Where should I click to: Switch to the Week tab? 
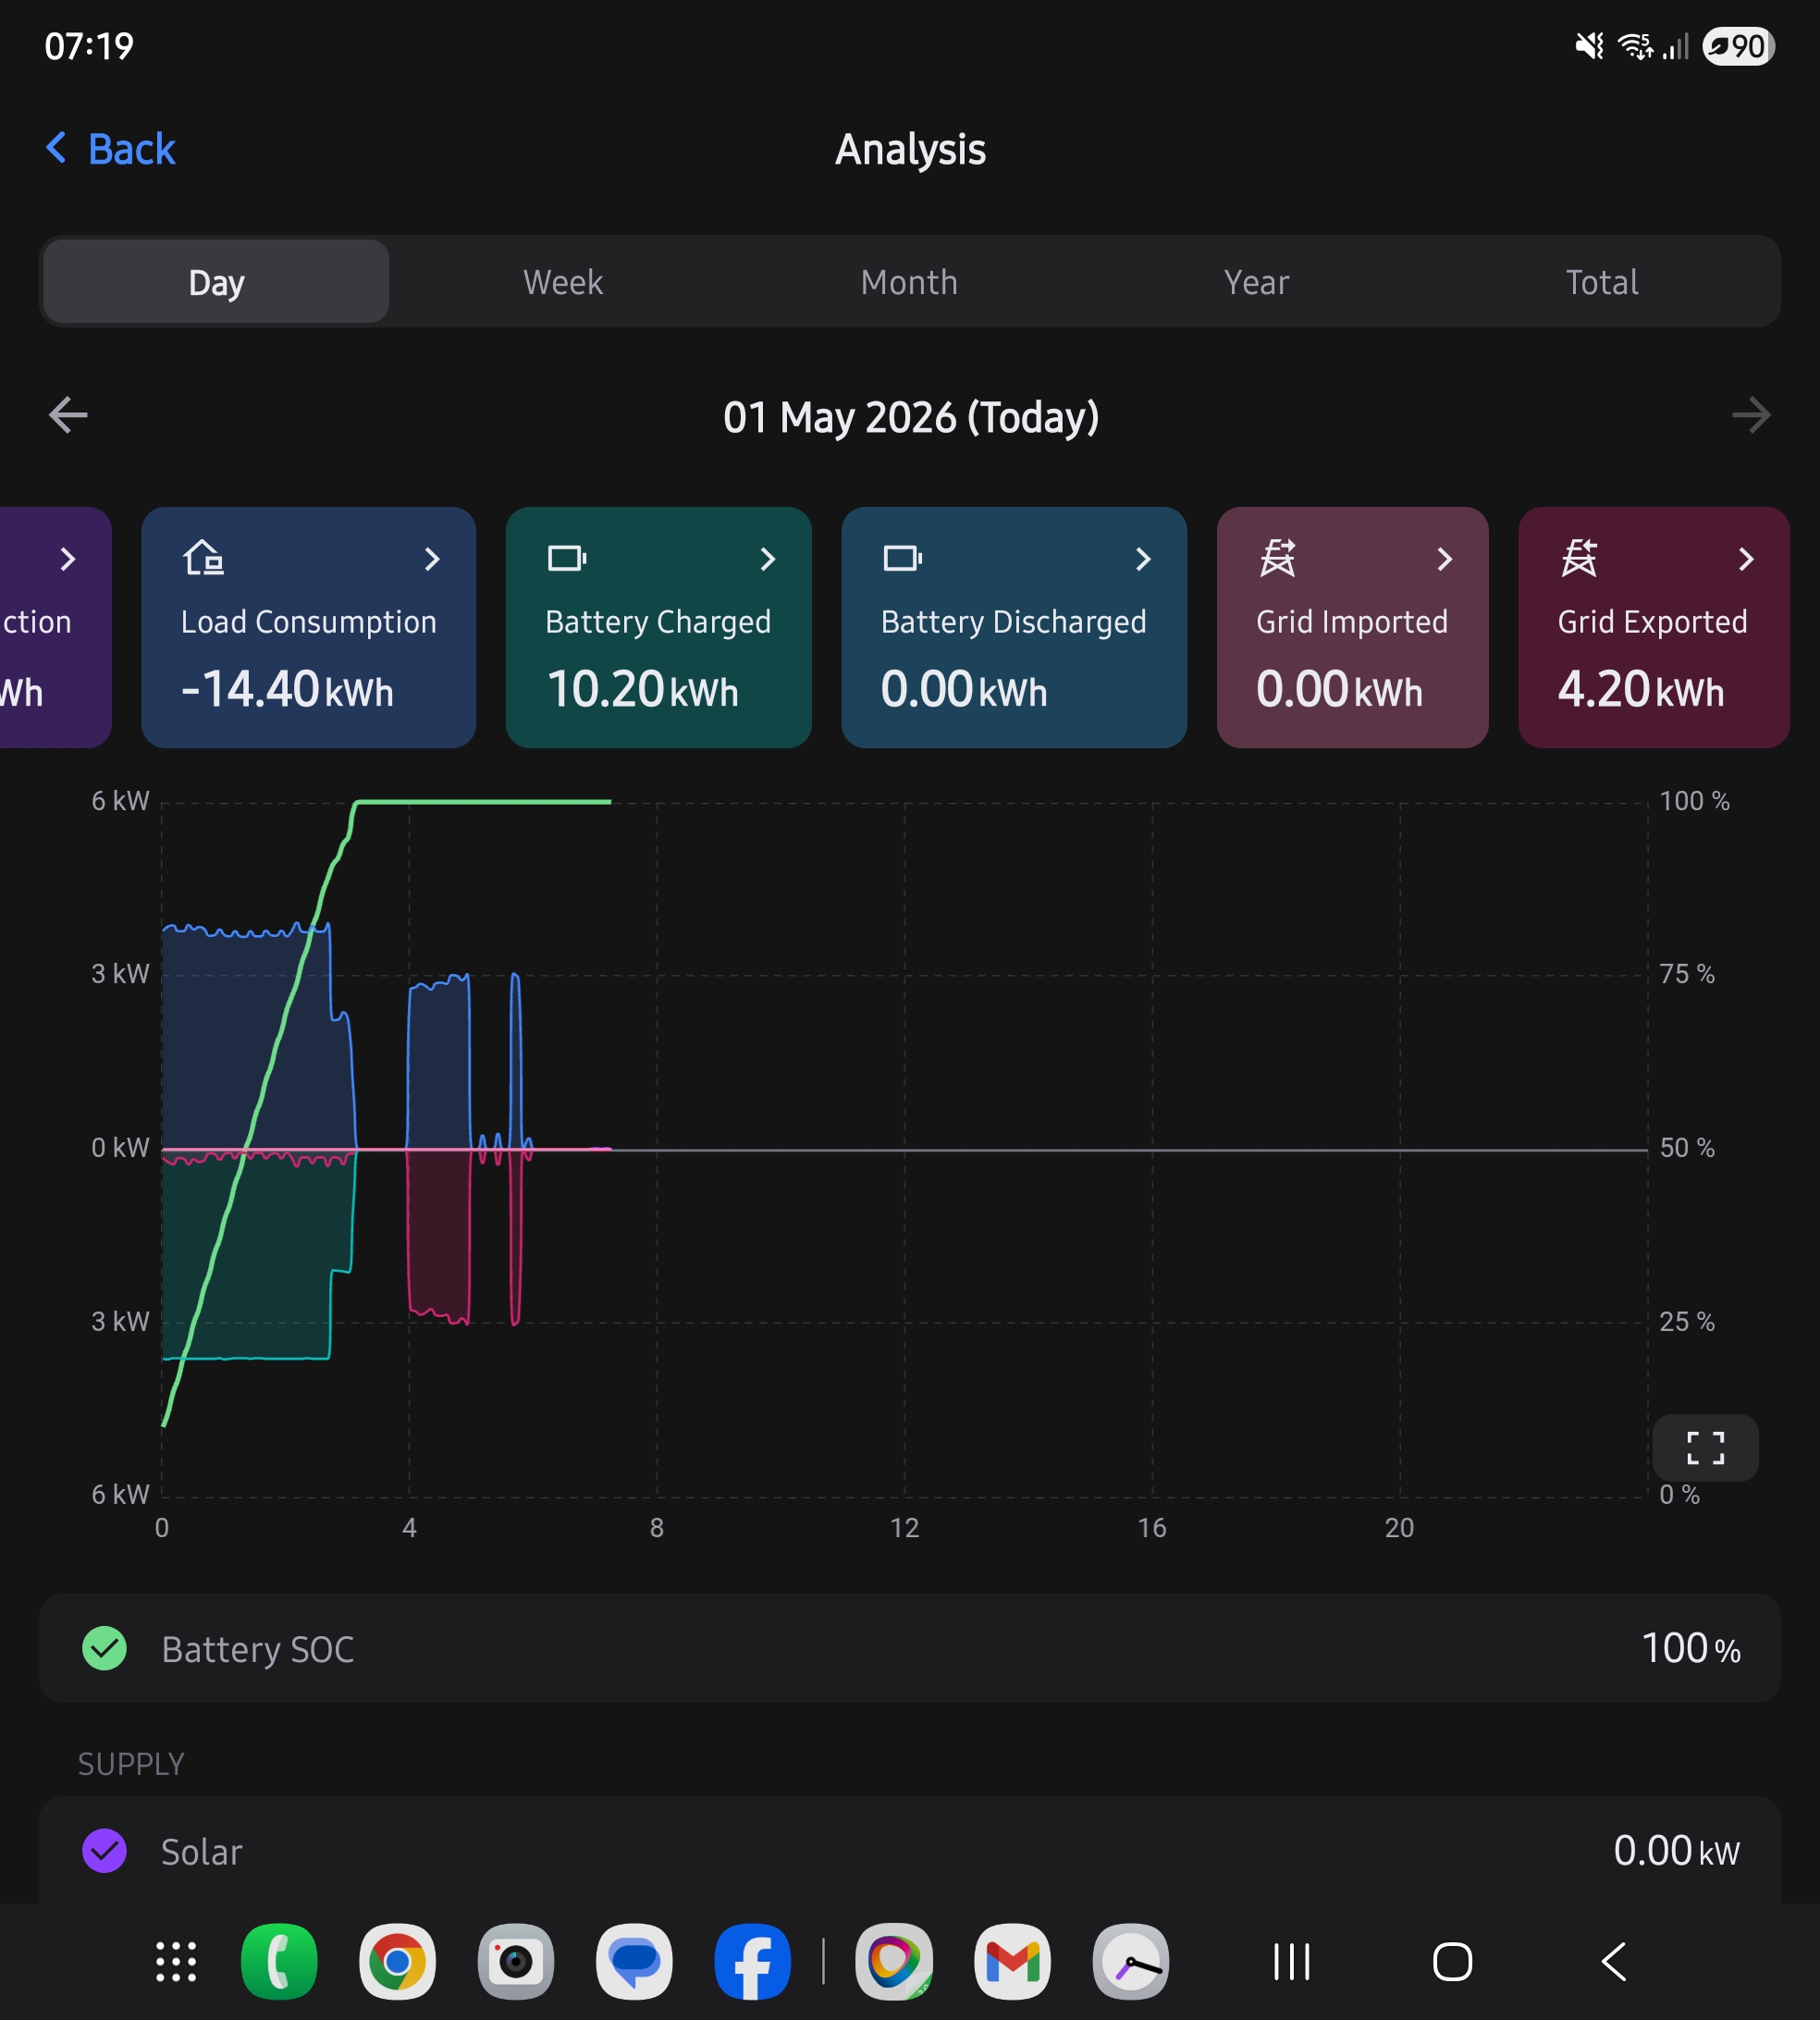tap(563, 282)
